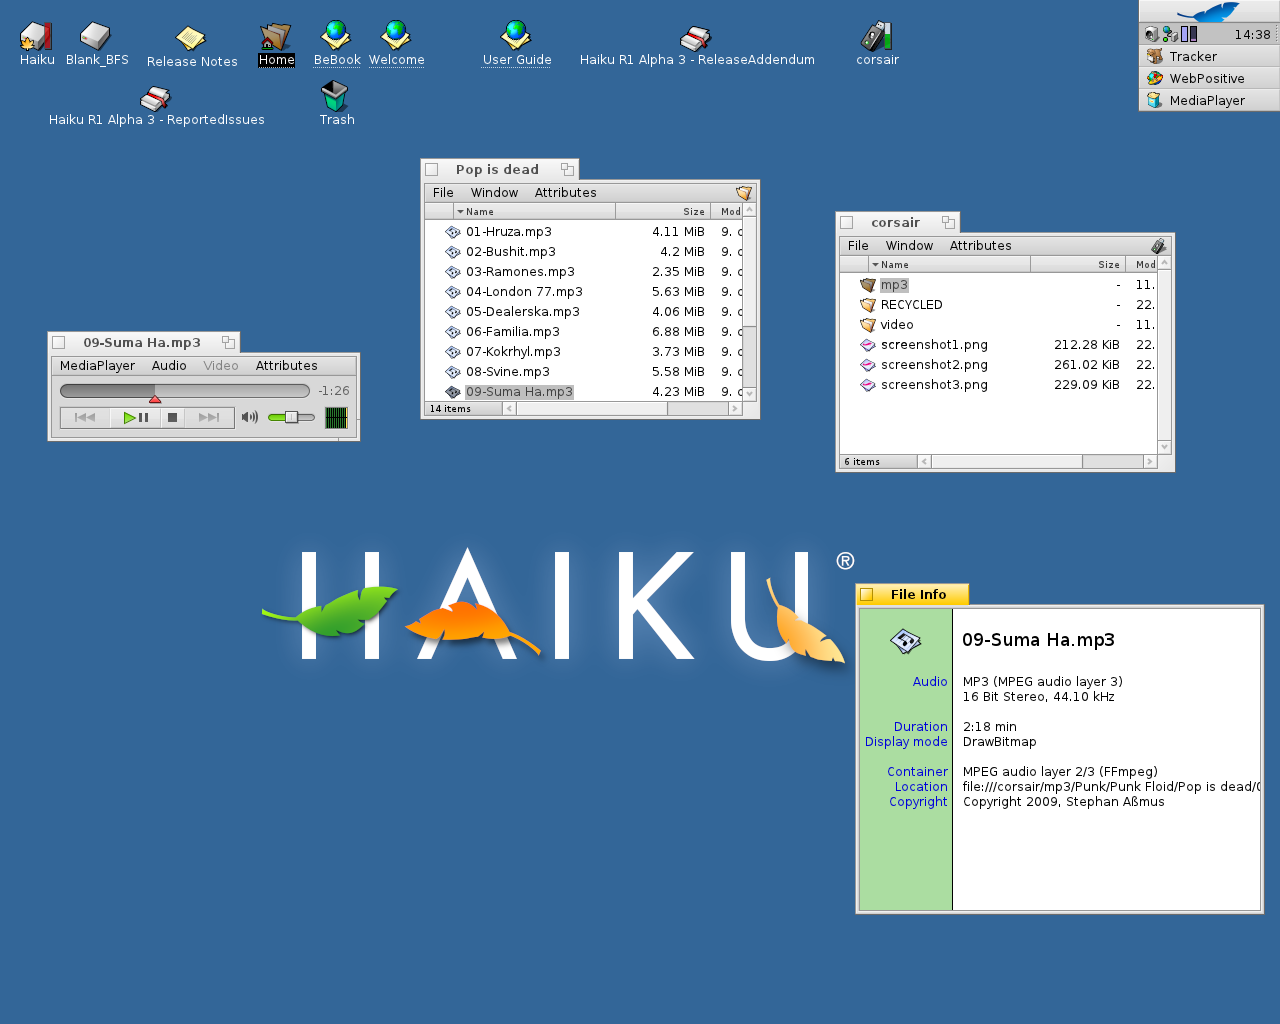Open Haiku R1 Alpha 3 ReleaseAddendum PDF icon
This screenshot has height=1024, width=1280.
(x=696, y=38)
